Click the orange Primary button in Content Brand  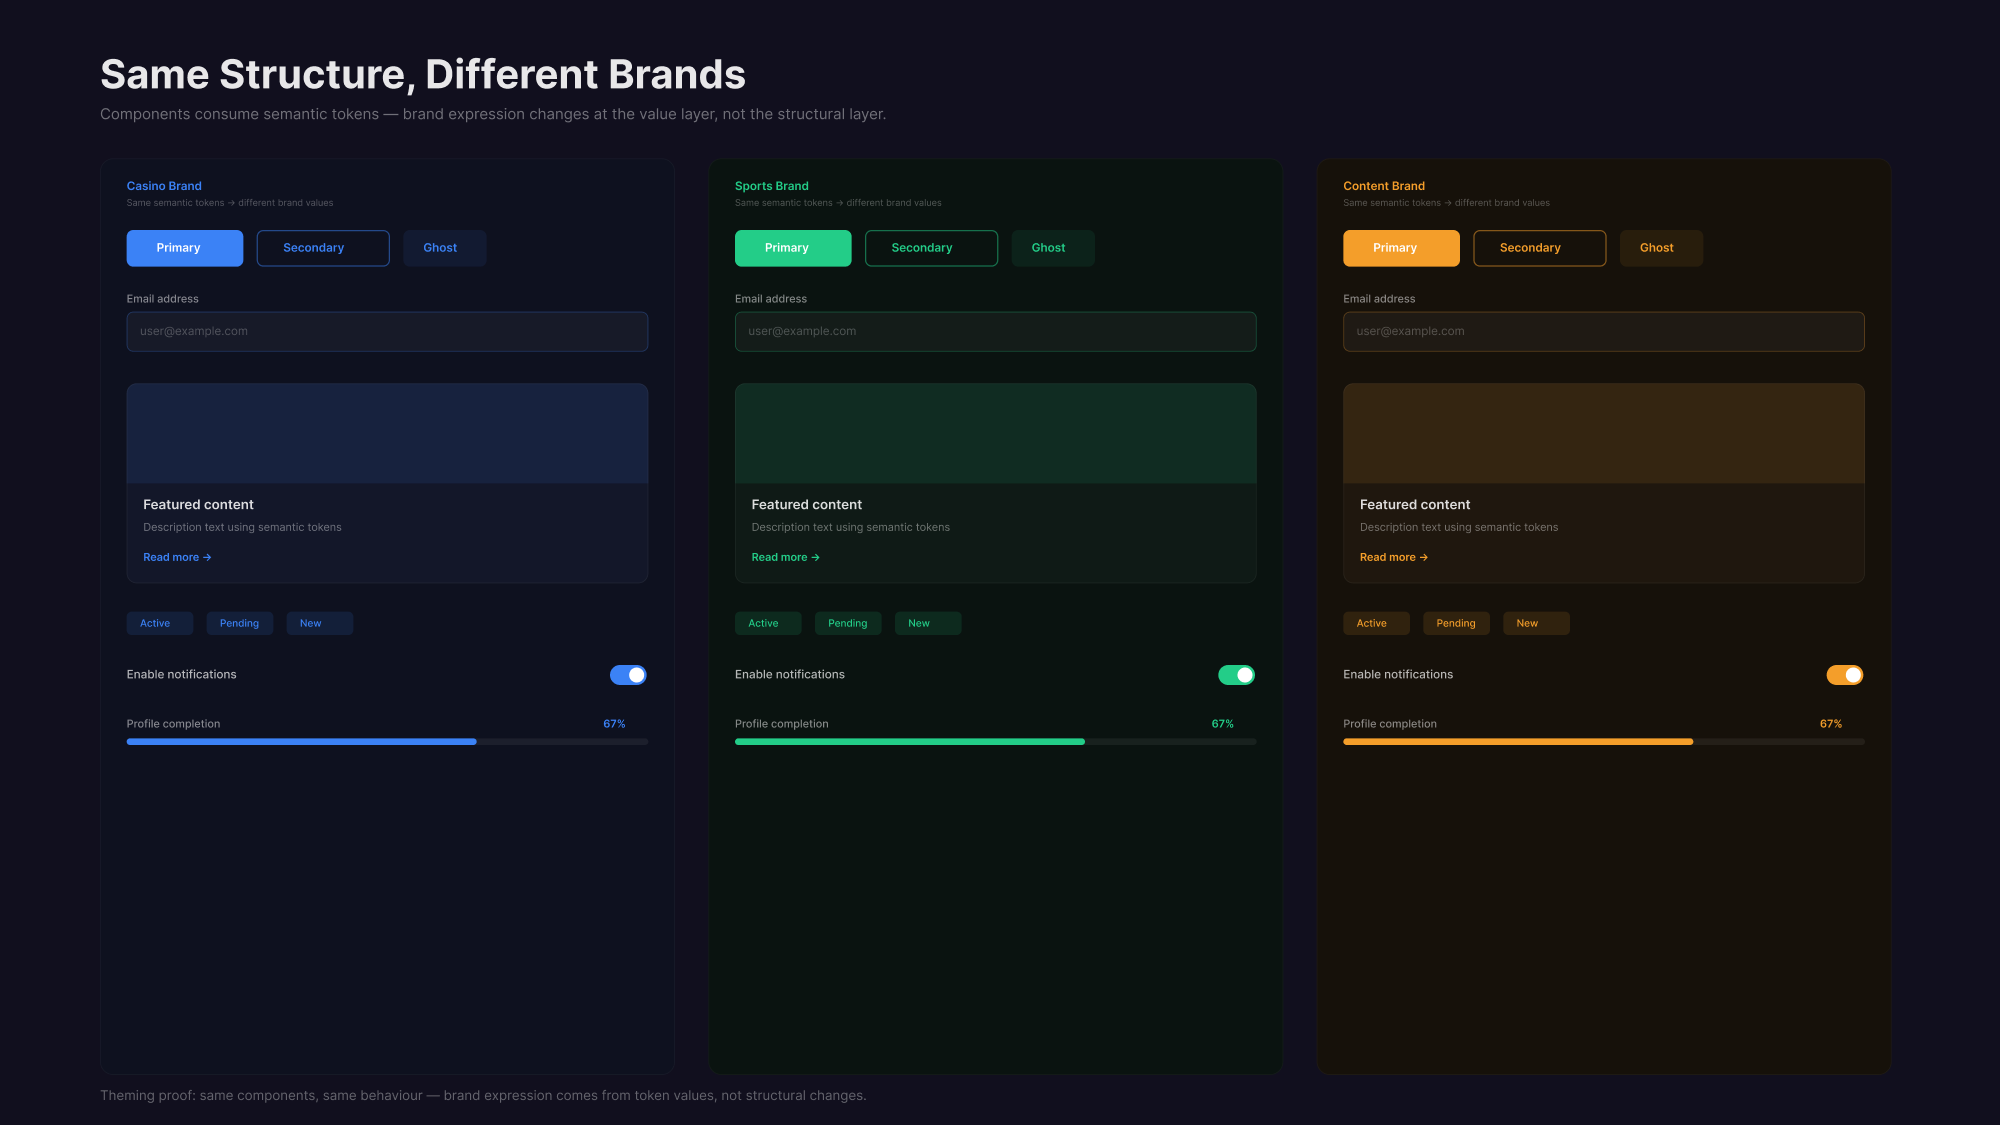(1401, 248)
